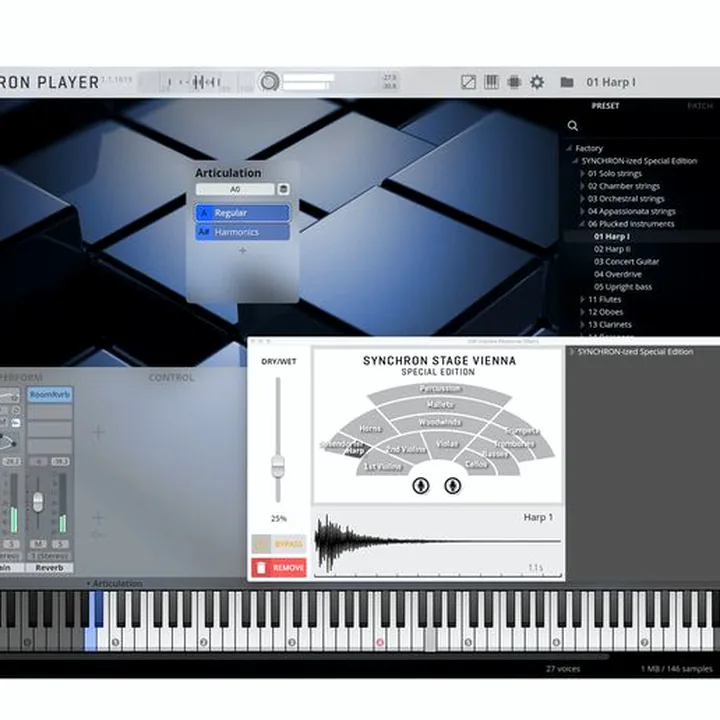This screenshot has height=720, width=720.
Task: Collapse the Factory tree node
Action: tap(569, 148)
